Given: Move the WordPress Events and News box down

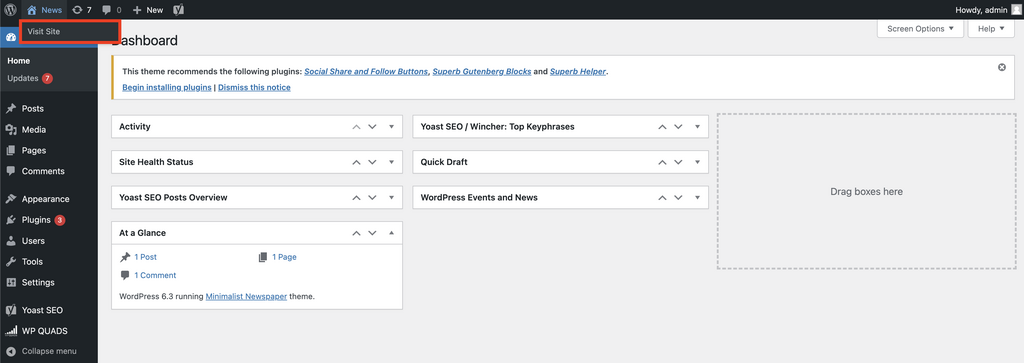Looking at the screenshot, I should [x=678, y=197].
